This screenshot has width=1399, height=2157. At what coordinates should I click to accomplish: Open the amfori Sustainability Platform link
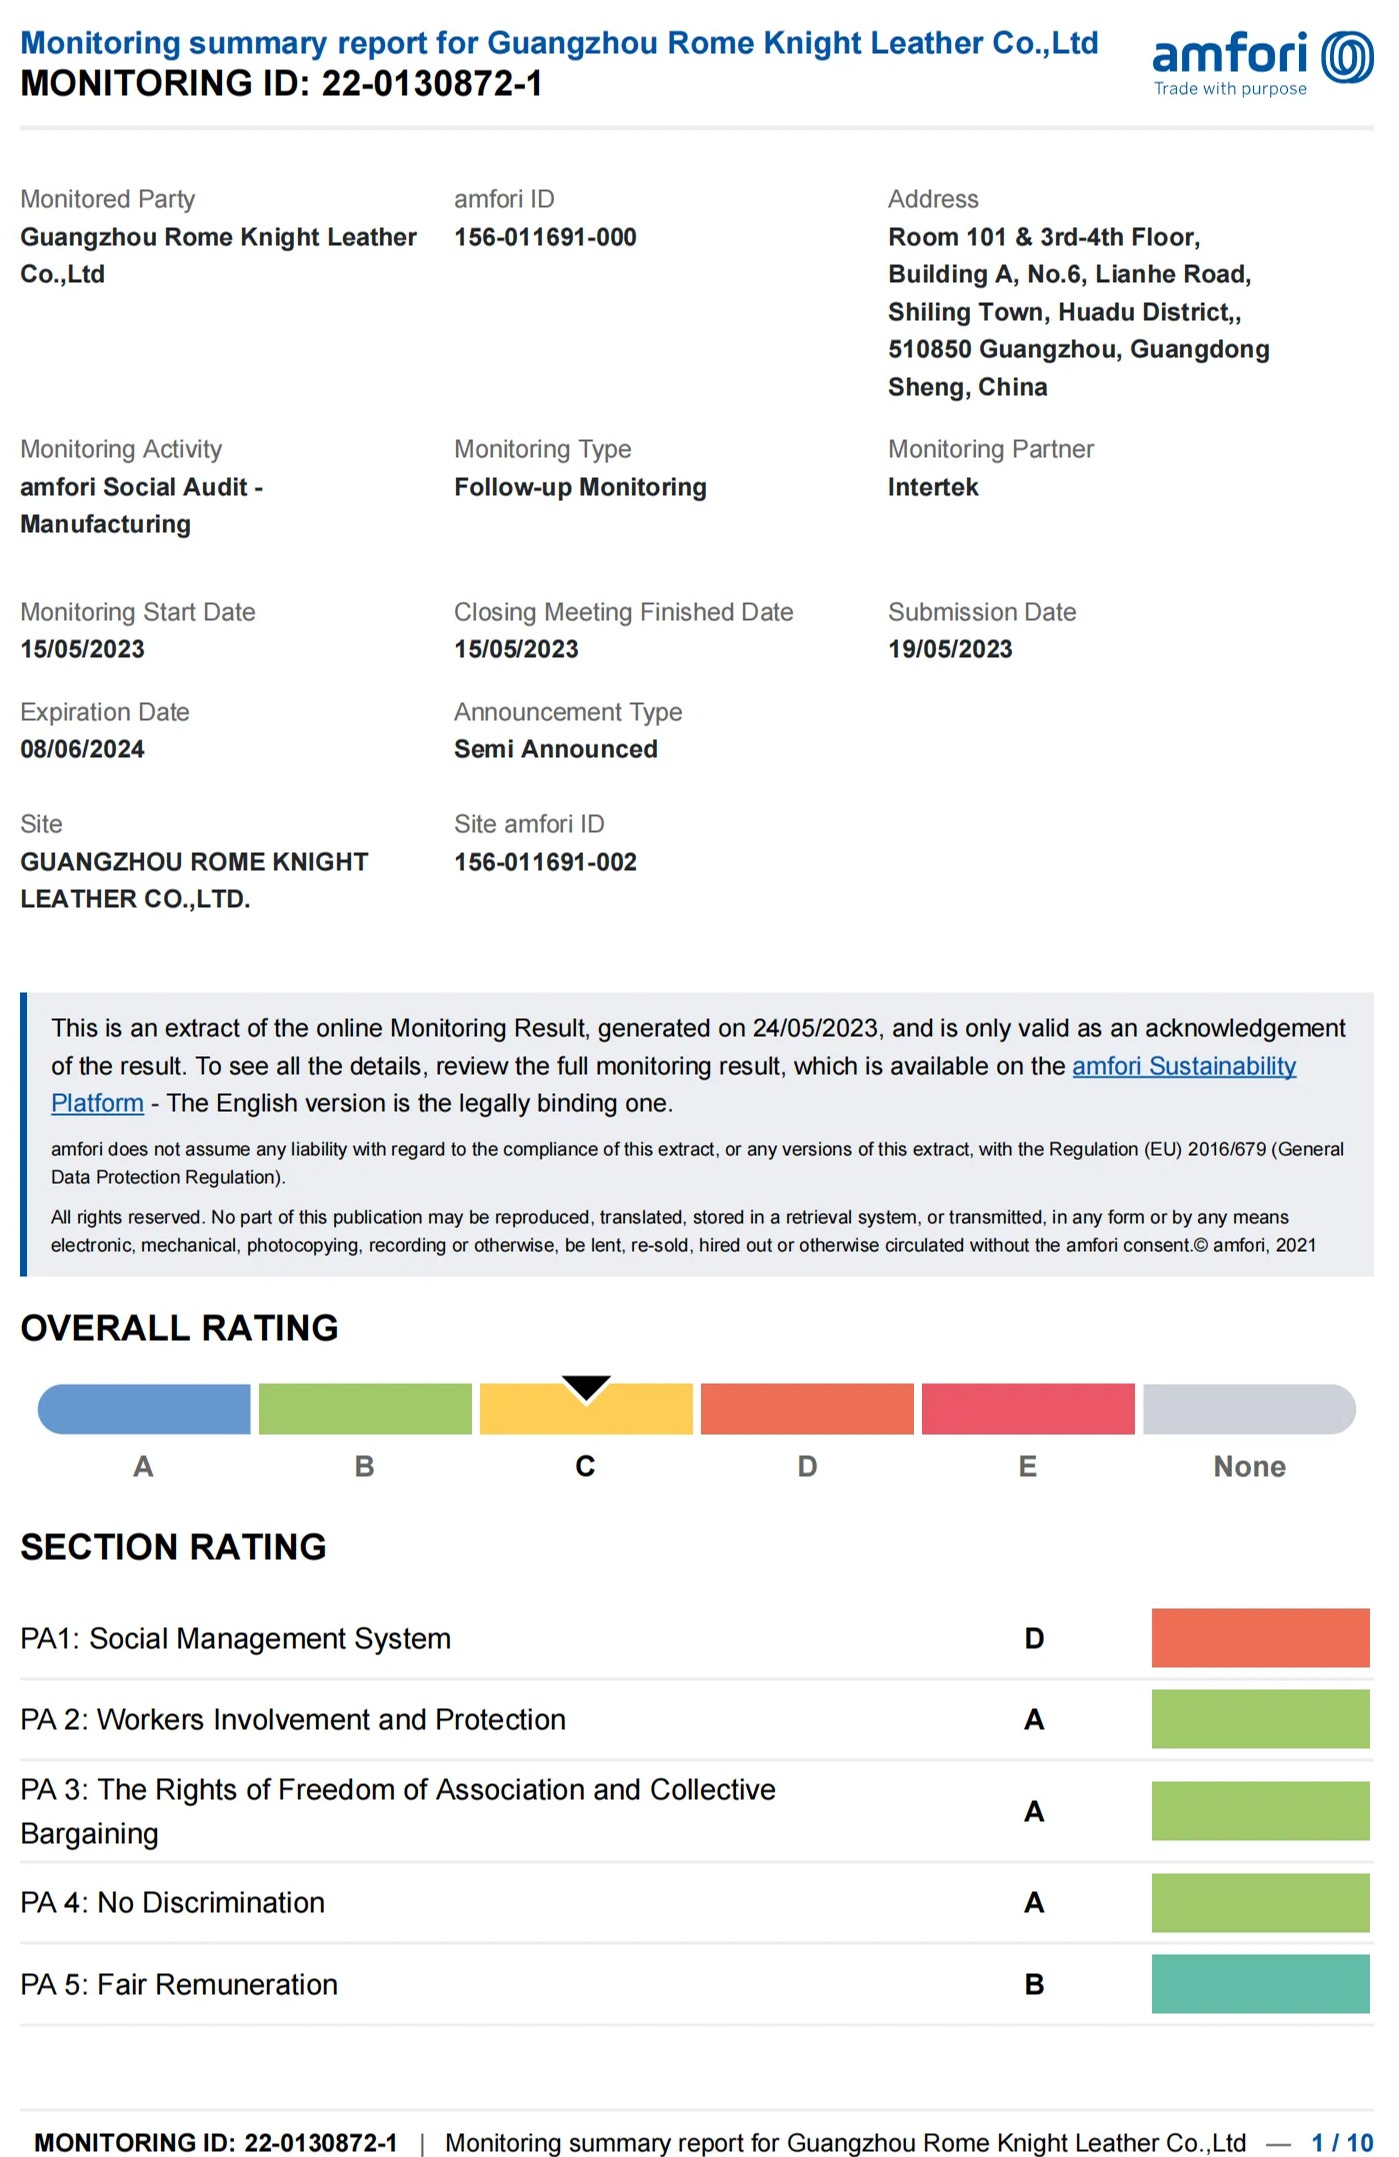tap(1183, 1066)
